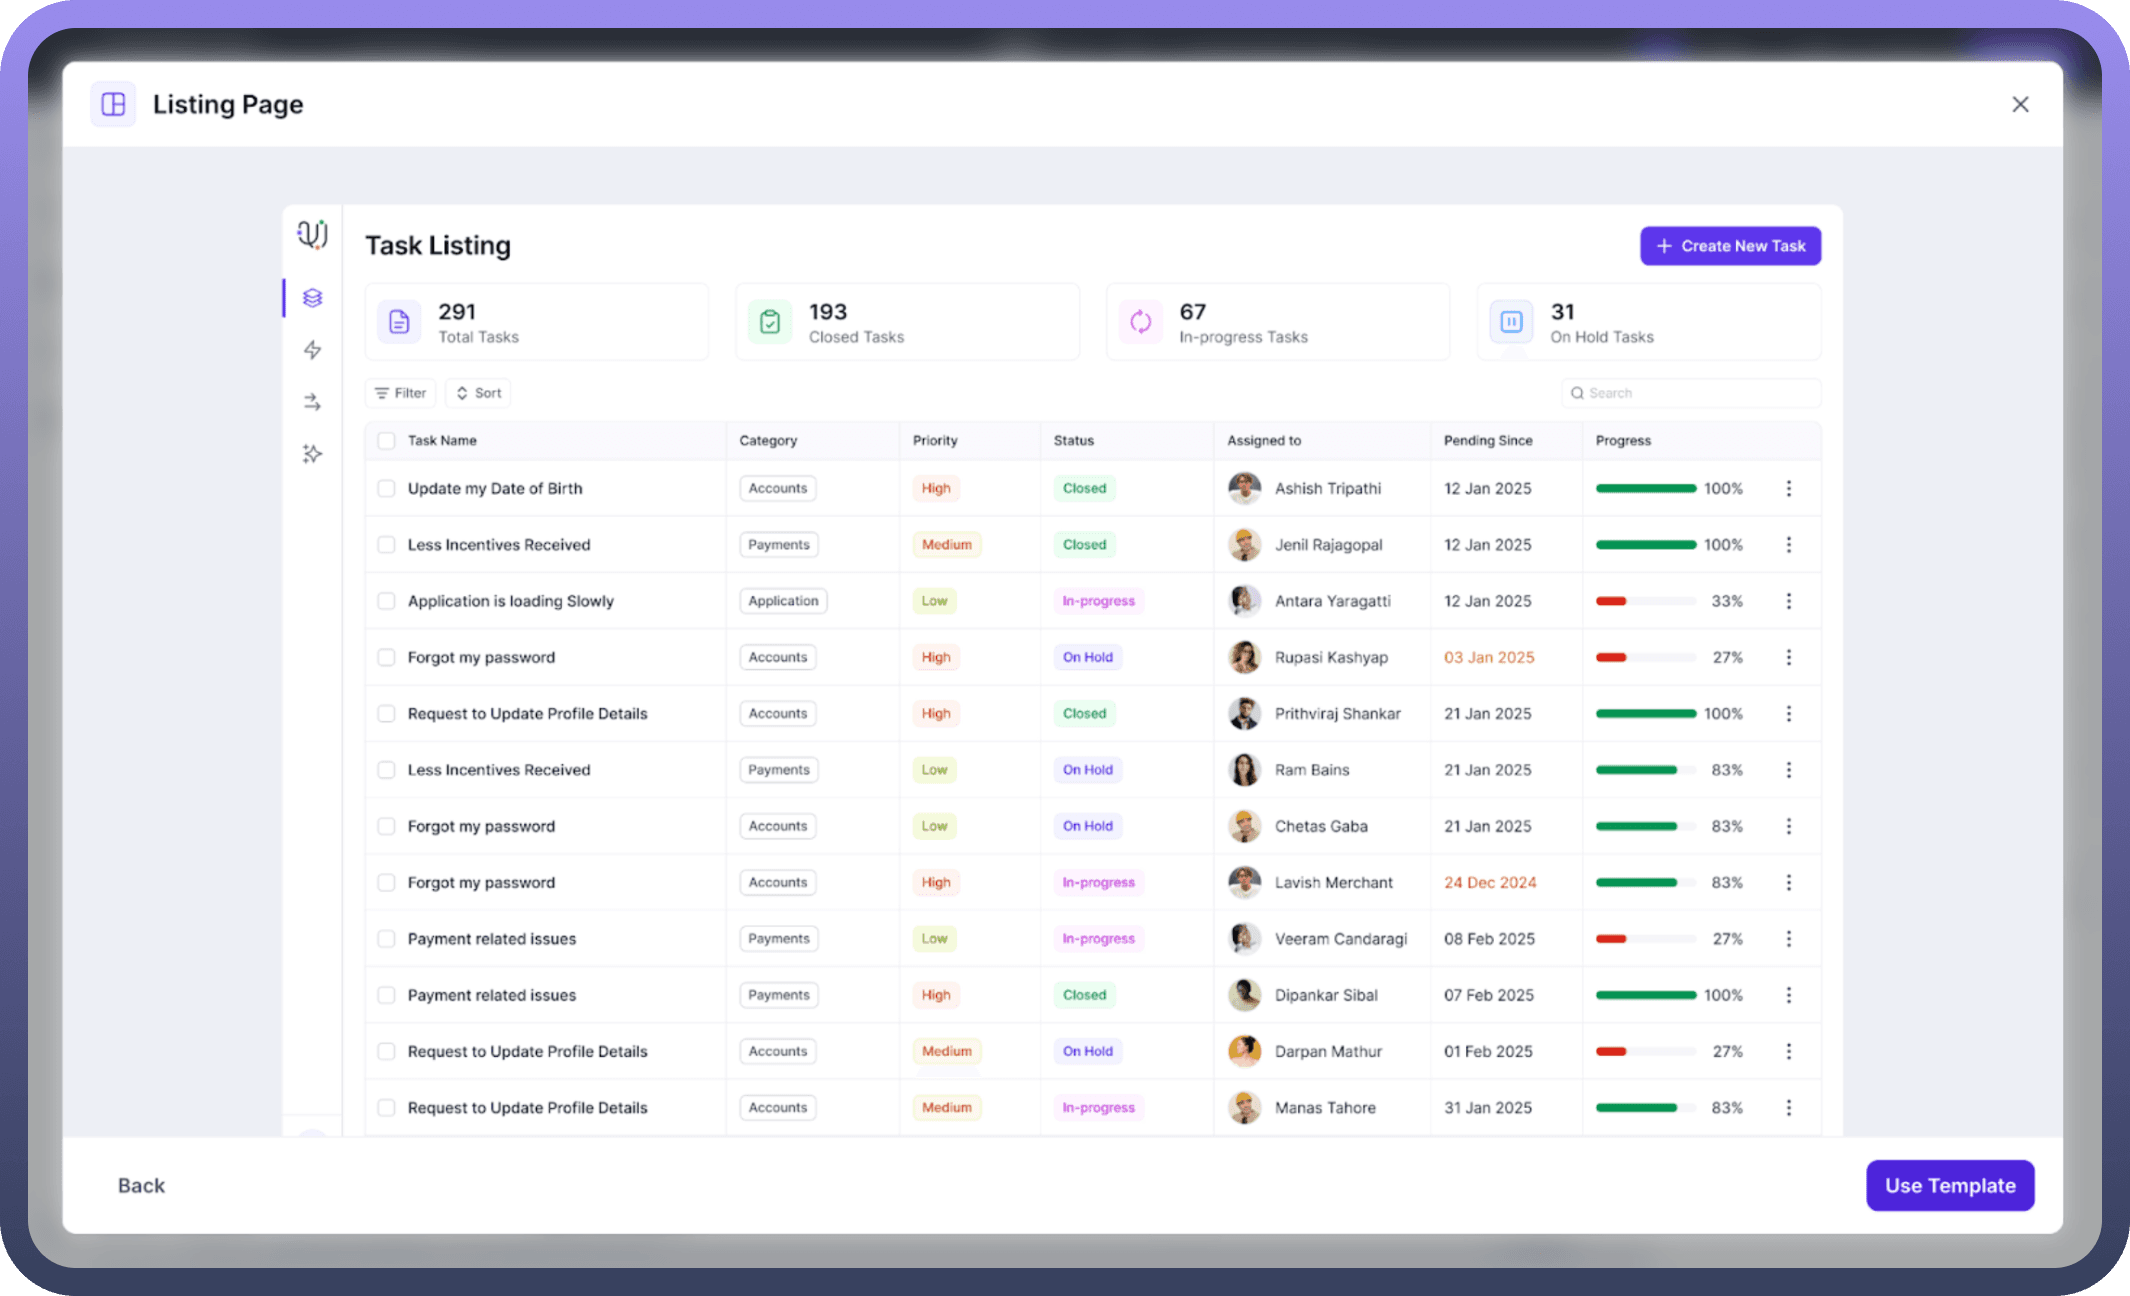Click Create New Task button
The image size is (2130, 1296).
[x=1730, y=246]
